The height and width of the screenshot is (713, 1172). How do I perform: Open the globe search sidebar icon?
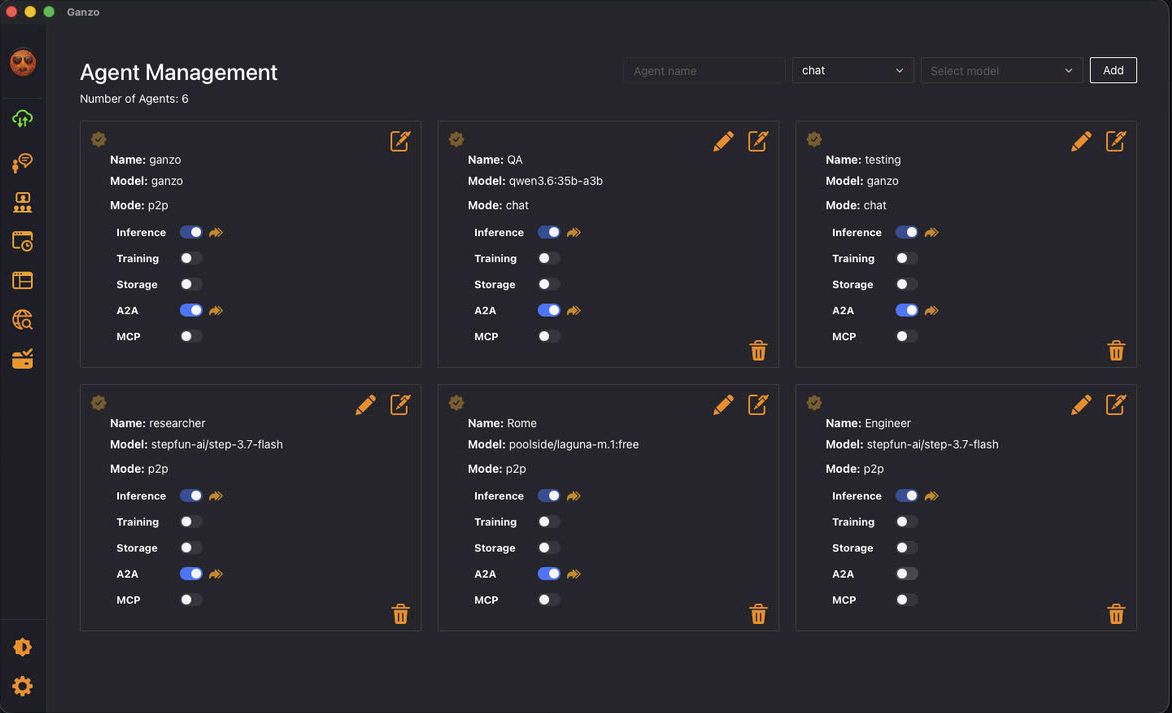tap(22, 320)
